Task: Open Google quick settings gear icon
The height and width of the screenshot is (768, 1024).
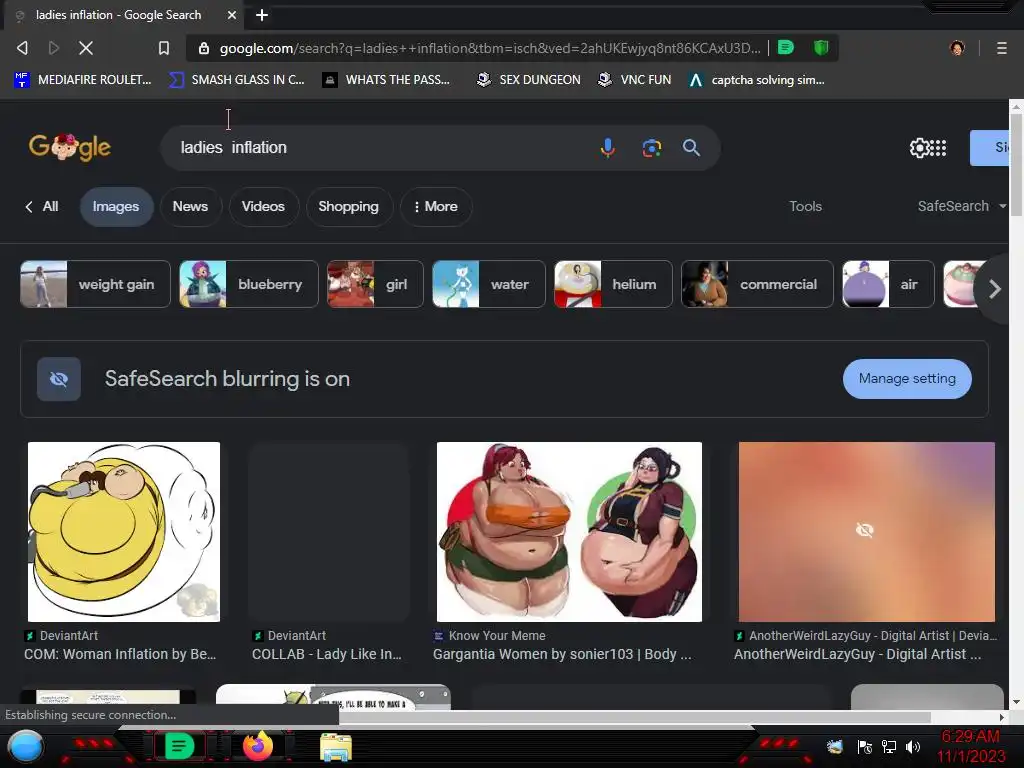Action: click(919, 148)
